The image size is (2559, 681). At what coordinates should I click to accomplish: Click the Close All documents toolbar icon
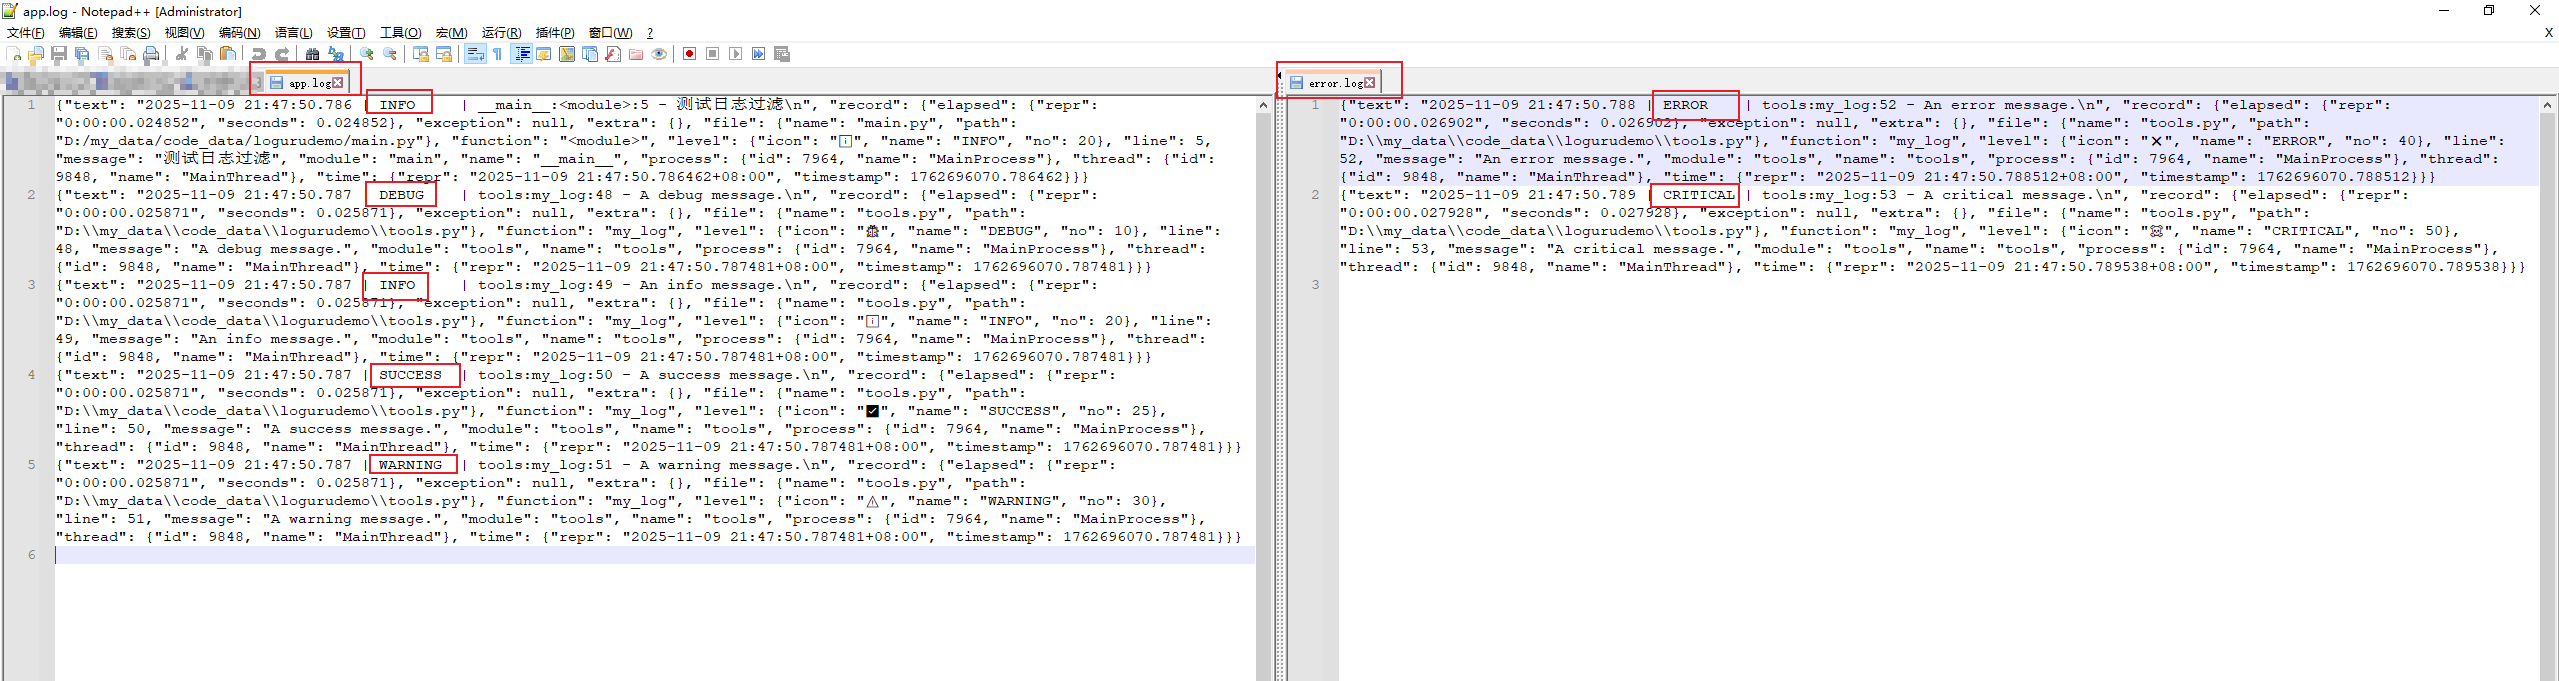(128, 54)
